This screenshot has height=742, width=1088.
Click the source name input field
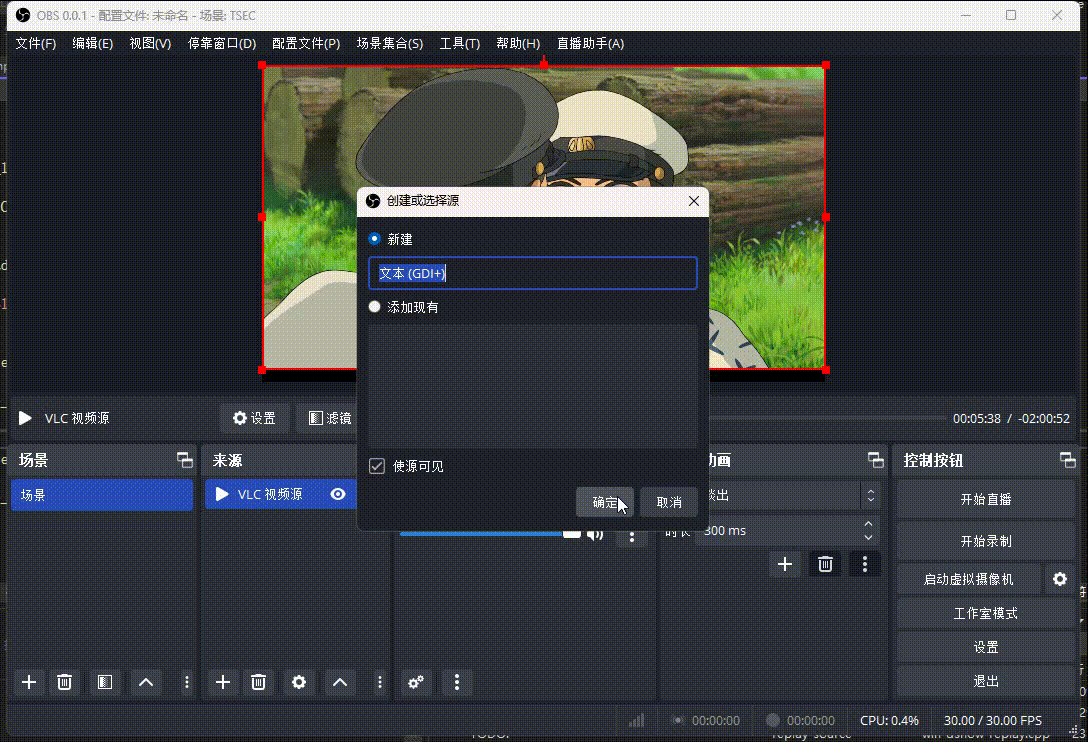click(x=533, y=273)
